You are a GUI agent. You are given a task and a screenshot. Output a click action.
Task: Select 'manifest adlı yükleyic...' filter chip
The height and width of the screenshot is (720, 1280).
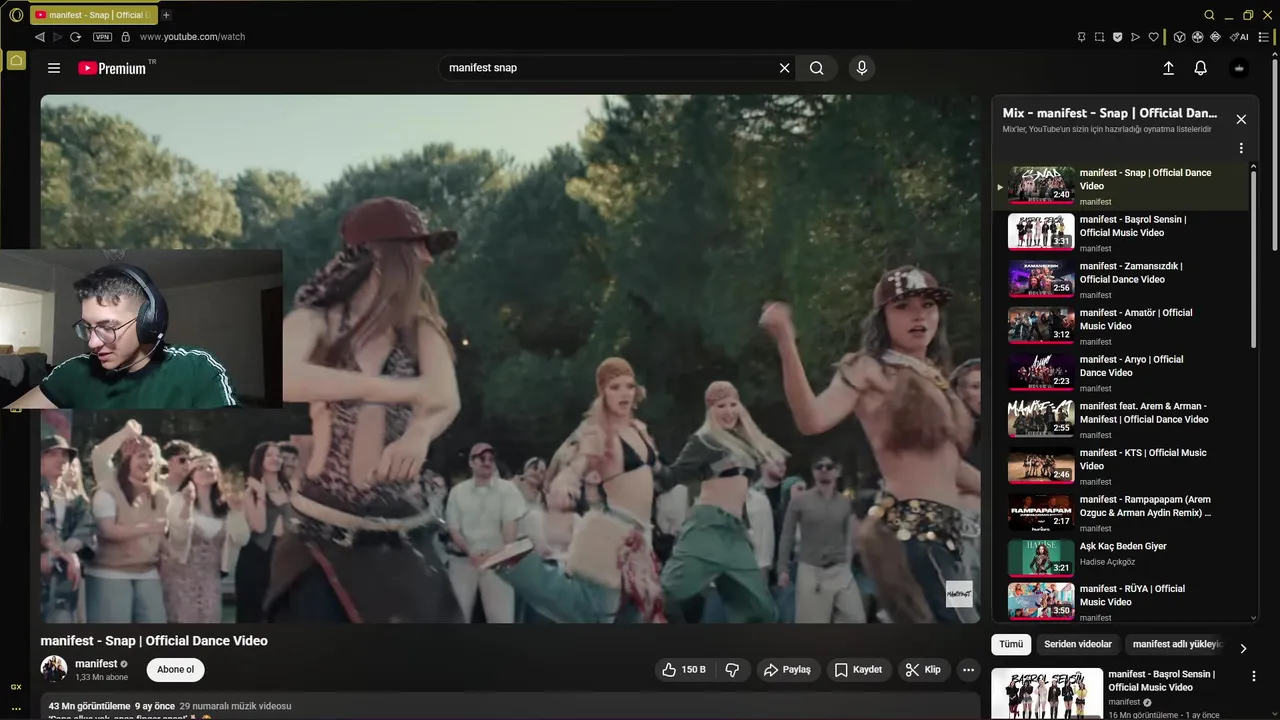click(1177, 644)
